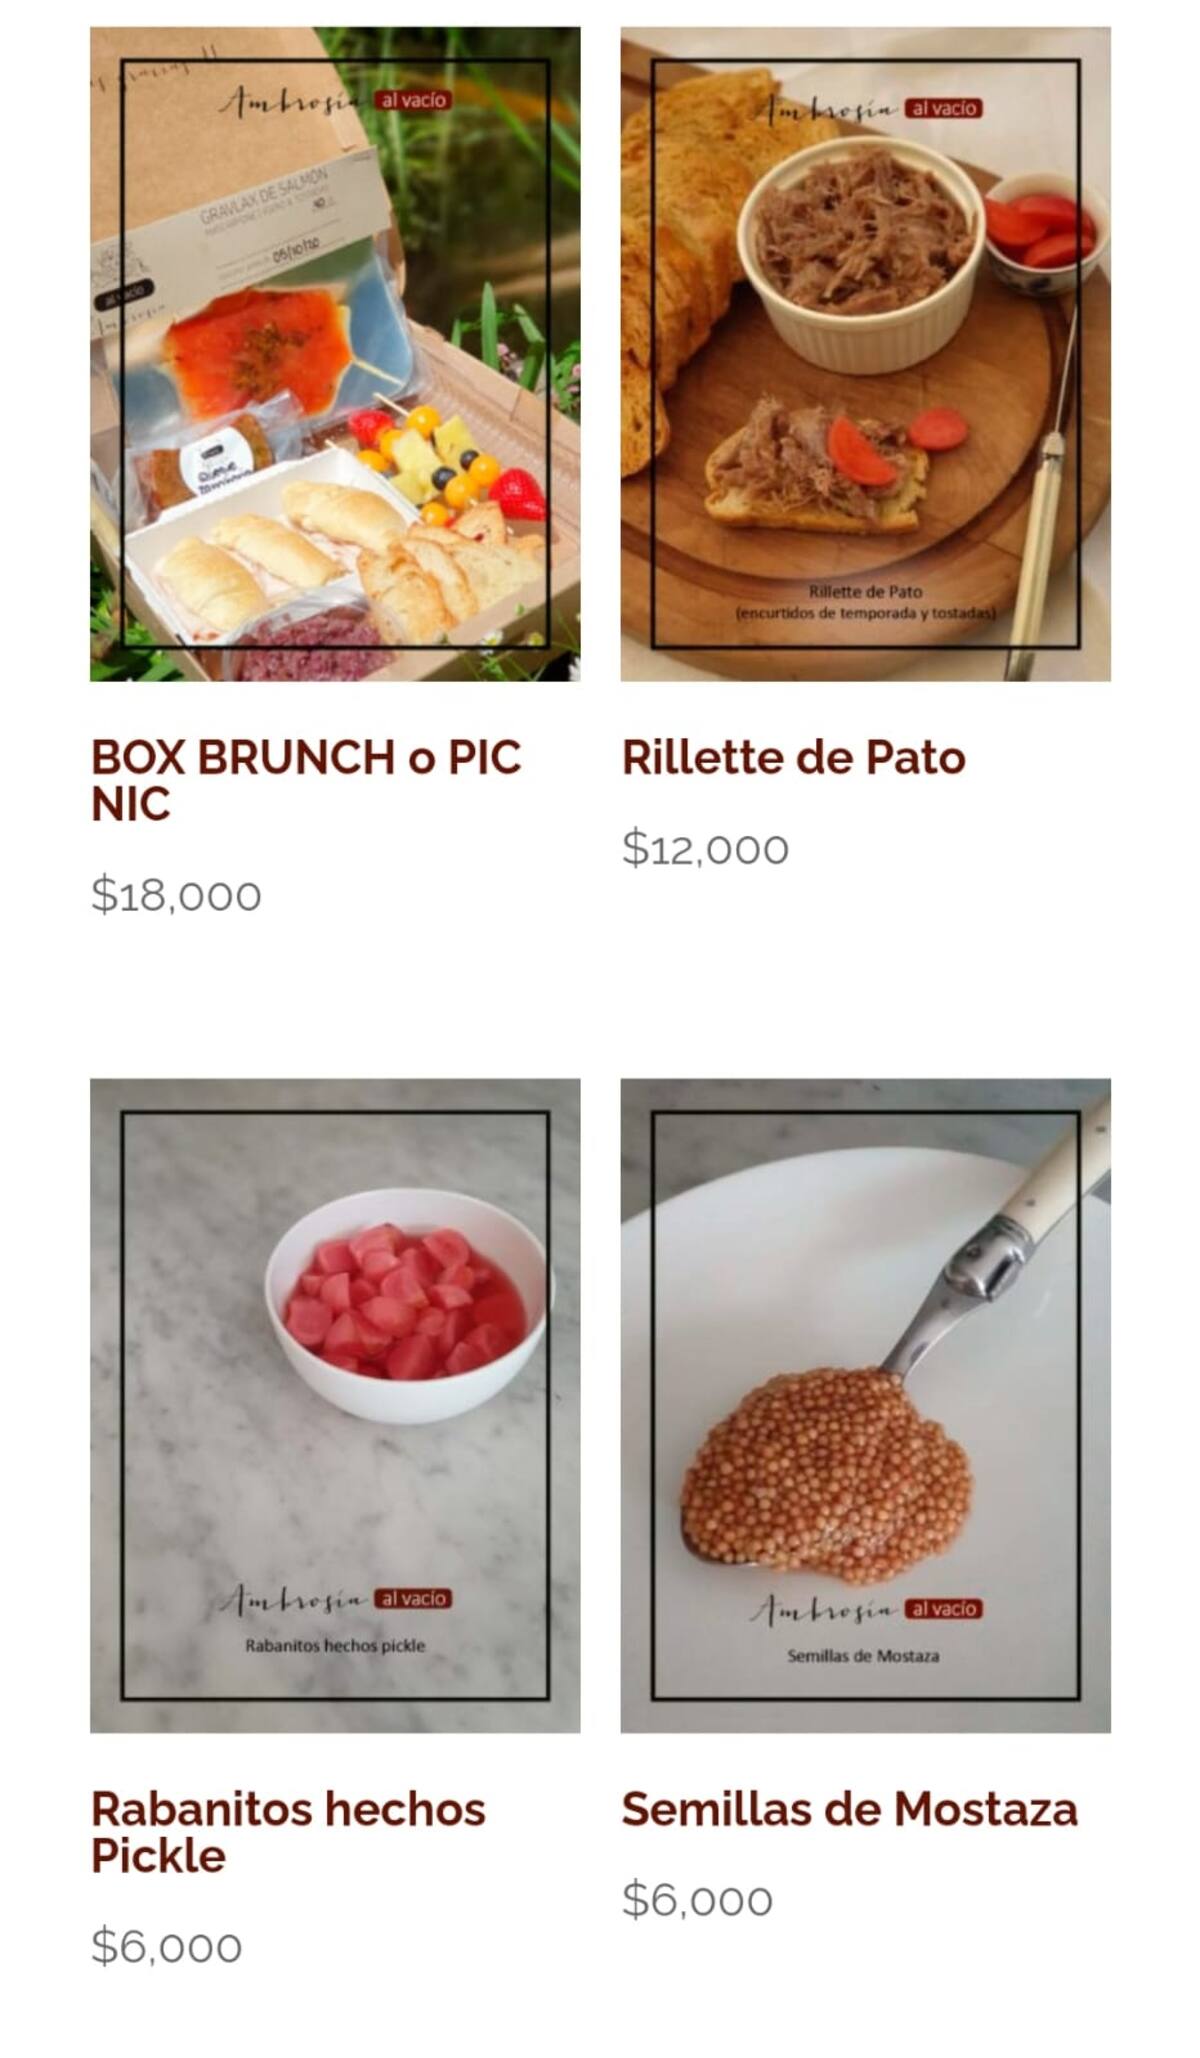Click the $6,000 price under Rabanitos hechos Pickle

[167, 1946]
